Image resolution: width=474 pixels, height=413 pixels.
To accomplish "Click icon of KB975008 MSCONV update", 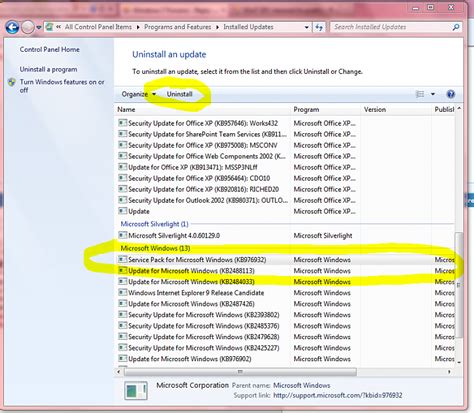I will [x=123, y=145].
